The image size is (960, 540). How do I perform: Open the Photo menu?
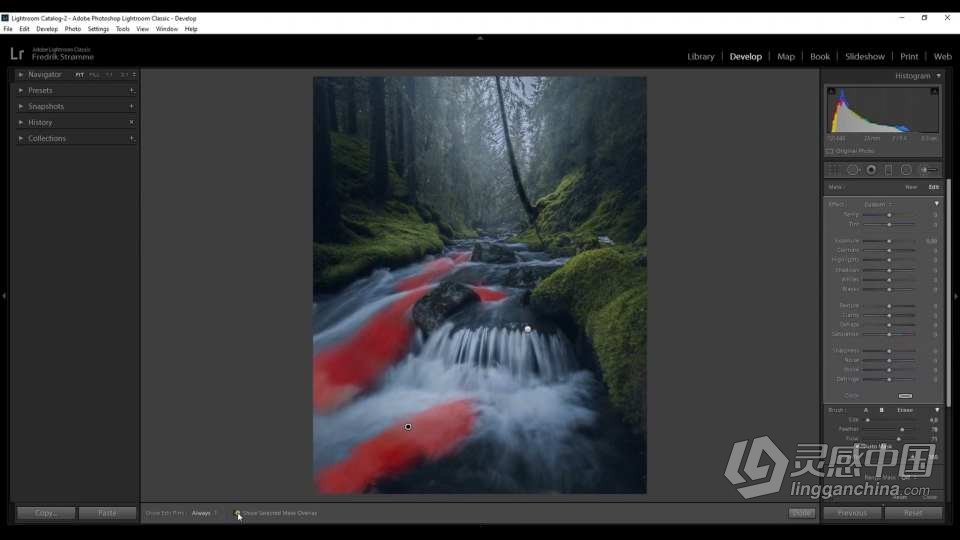click(73, 29)
